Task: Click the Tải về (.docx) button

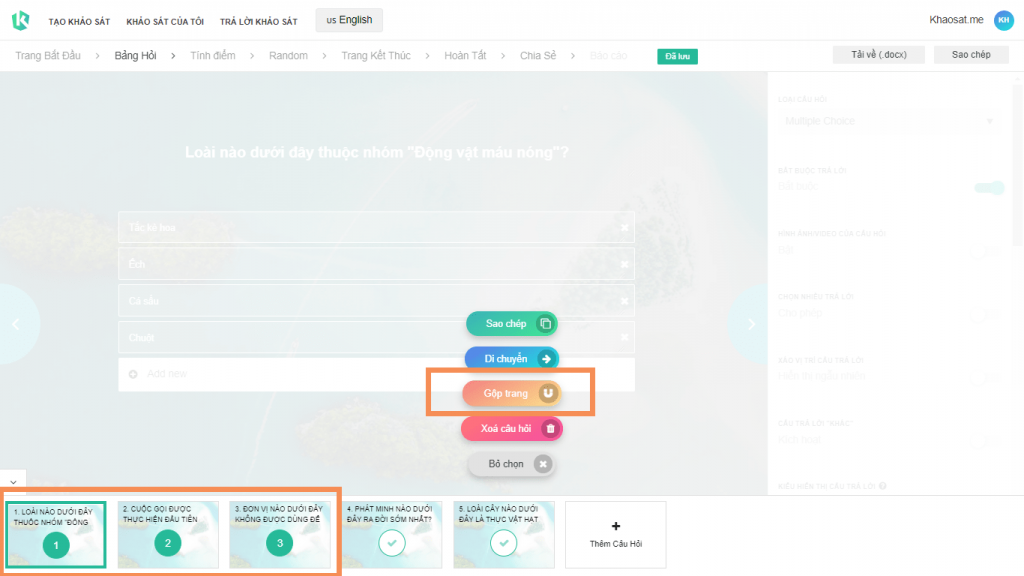Action: (x=878, y=55)
